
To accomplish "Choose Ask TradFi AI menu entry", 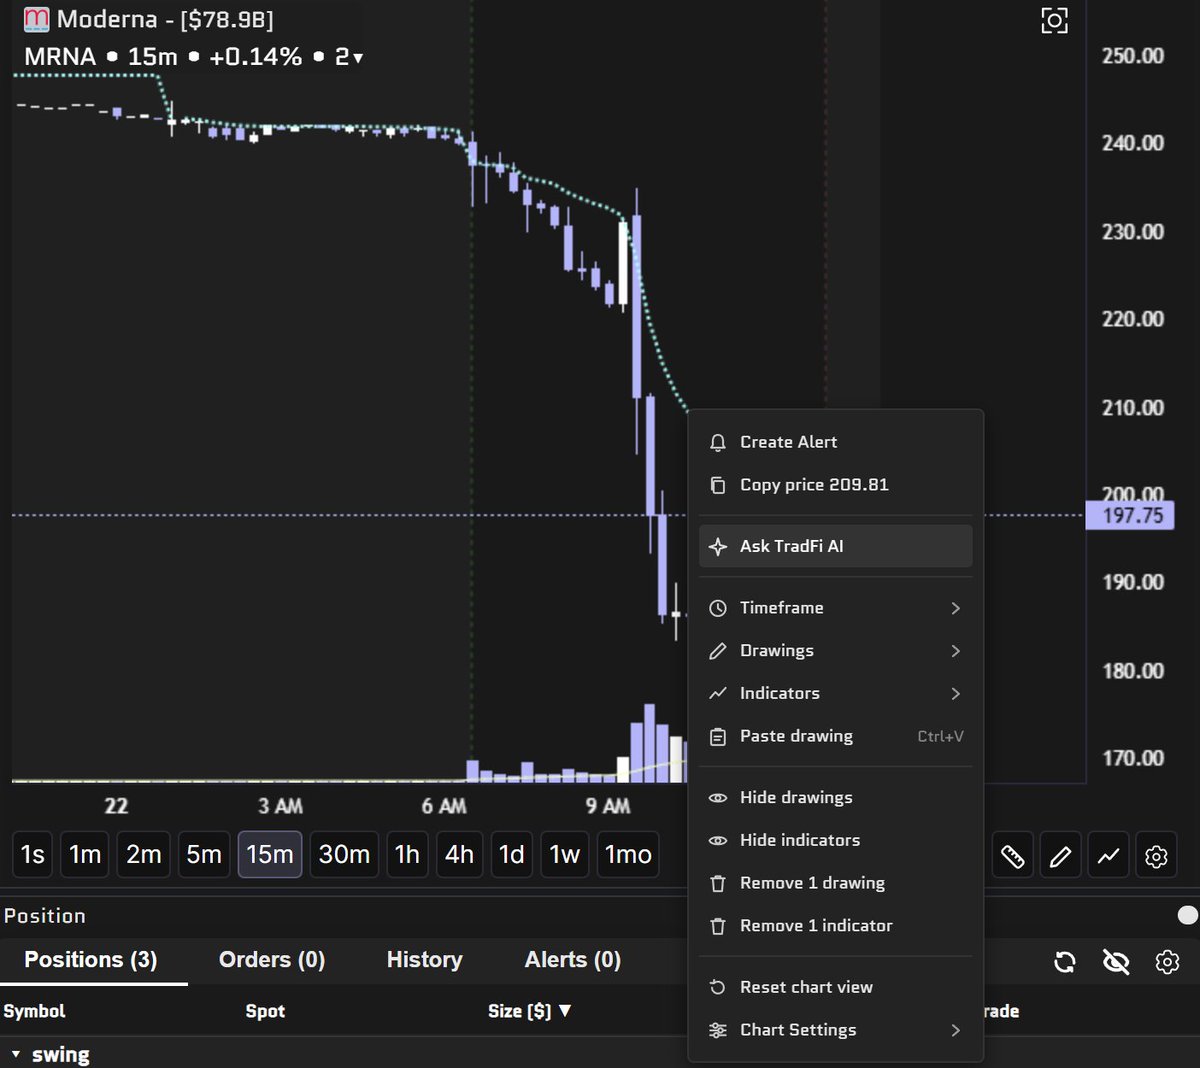I will coord(836,546).
